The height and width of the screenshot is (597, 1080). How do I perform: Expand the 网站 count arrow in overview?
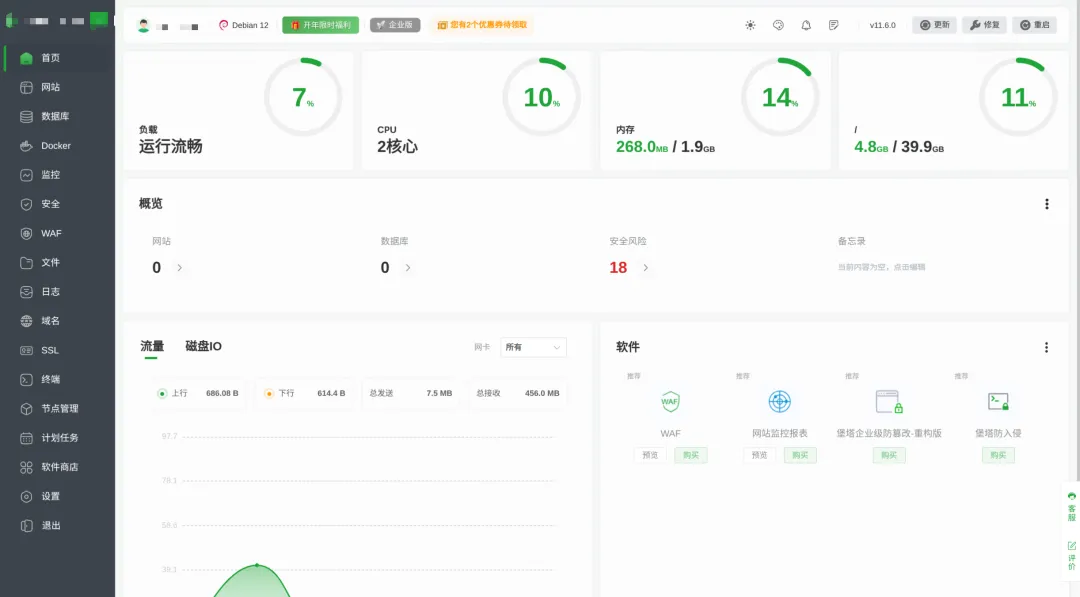[x=180, y=268]
